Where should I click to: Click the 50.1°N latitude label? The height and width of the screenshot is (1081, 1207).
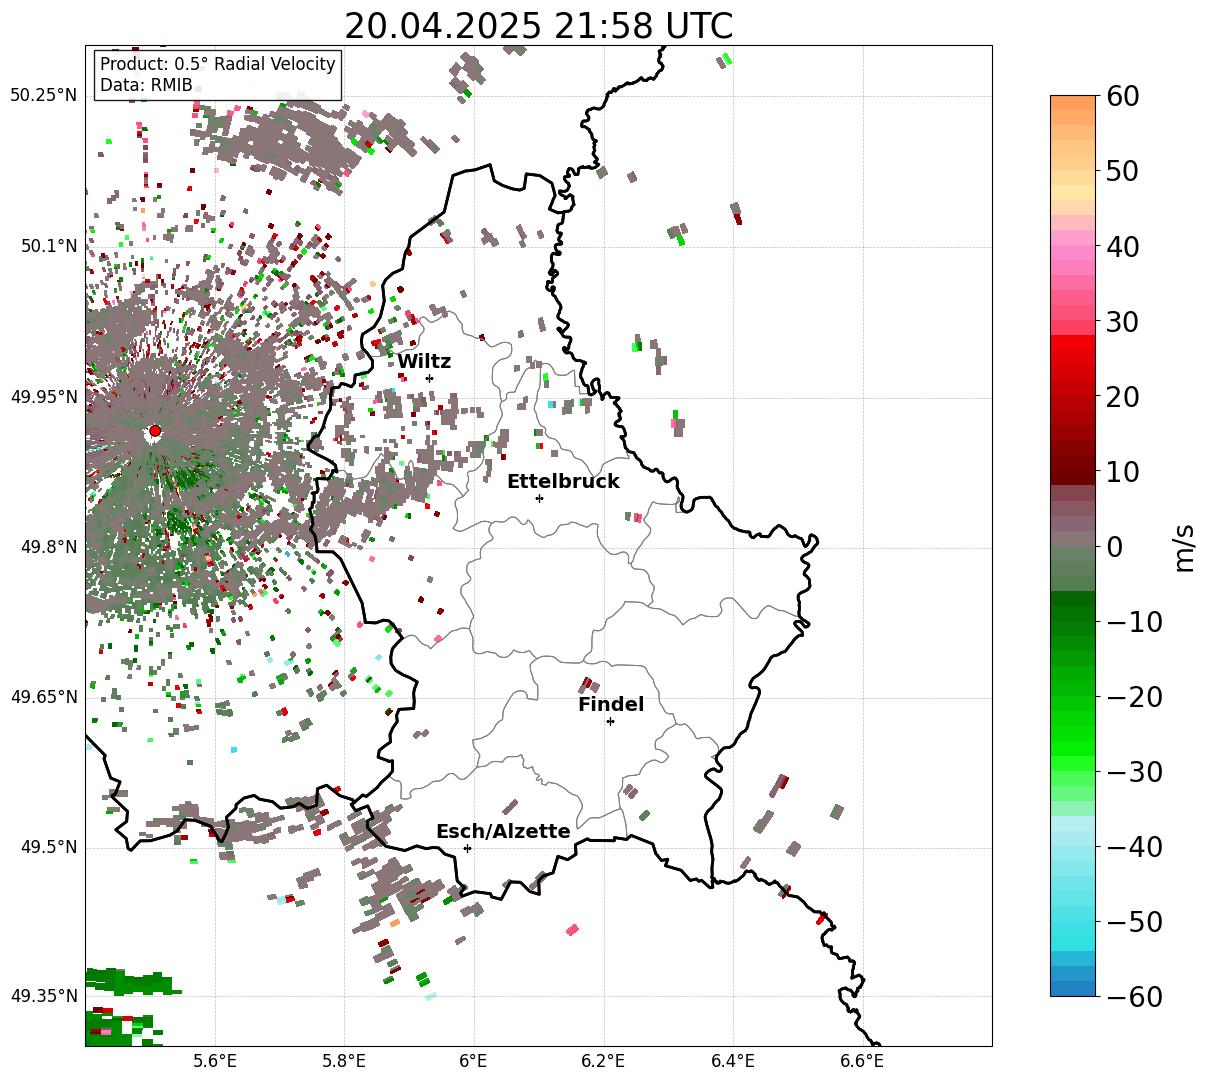pyautogui.click(x=49, y=246)
